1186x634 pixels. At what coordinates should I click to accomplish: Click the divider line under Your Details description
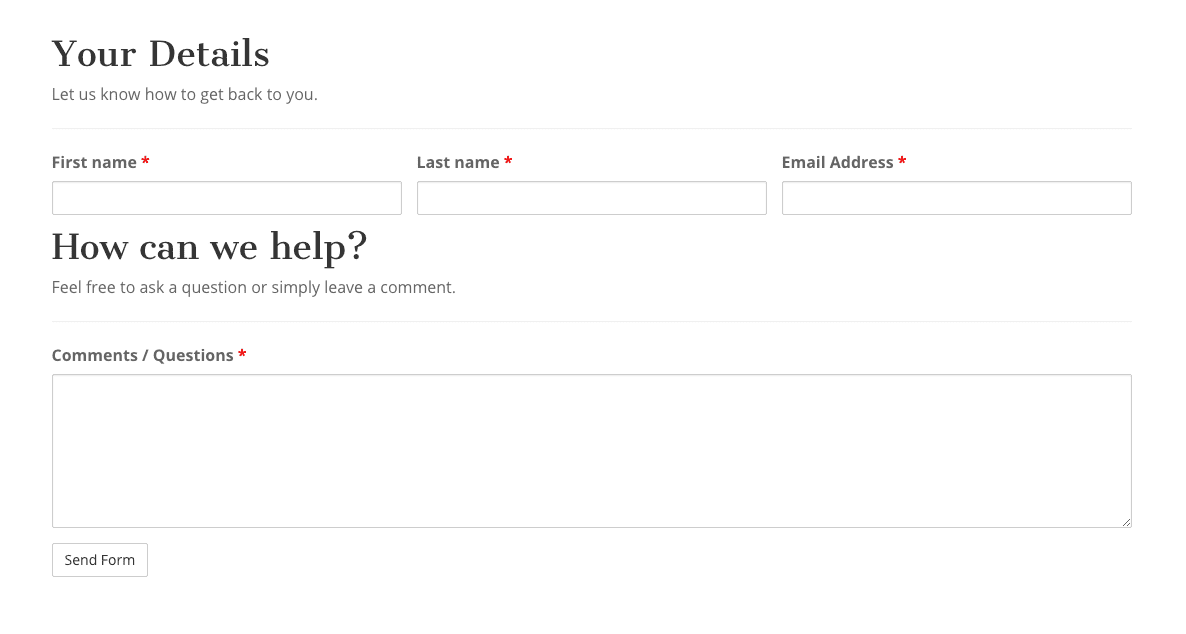tap(591, 129)
